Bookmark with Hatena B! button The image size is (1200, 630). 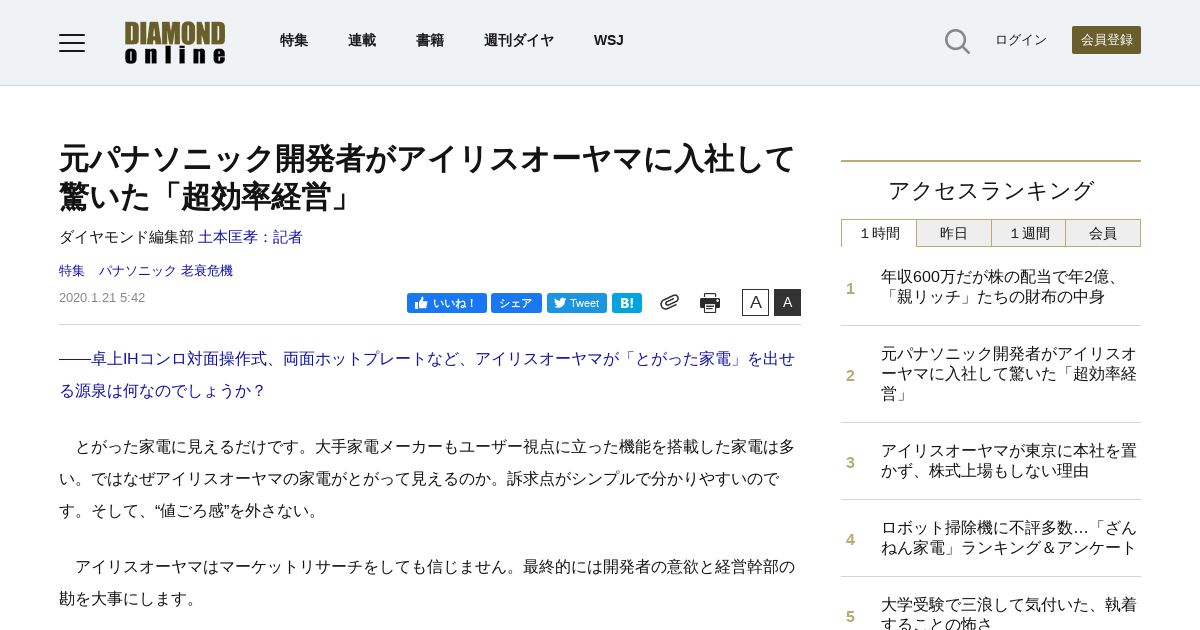(x=627, y=303)
